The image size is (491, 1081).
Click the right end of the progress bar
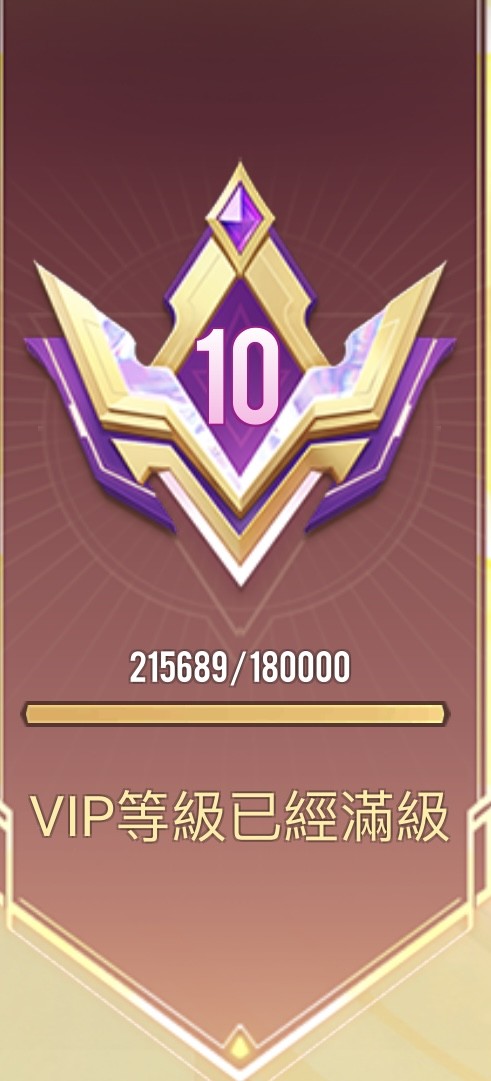pyautogui.click(x=441, y=714)
